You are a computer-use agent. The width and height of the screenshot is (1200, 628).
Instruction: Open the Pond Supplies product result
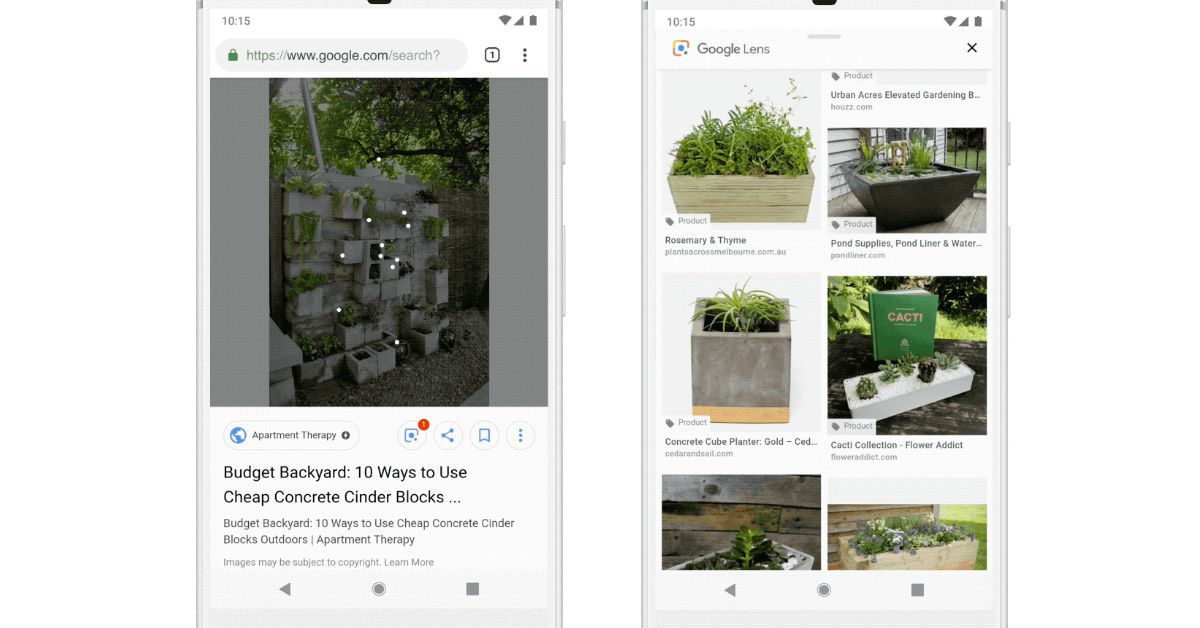(907, 180)
